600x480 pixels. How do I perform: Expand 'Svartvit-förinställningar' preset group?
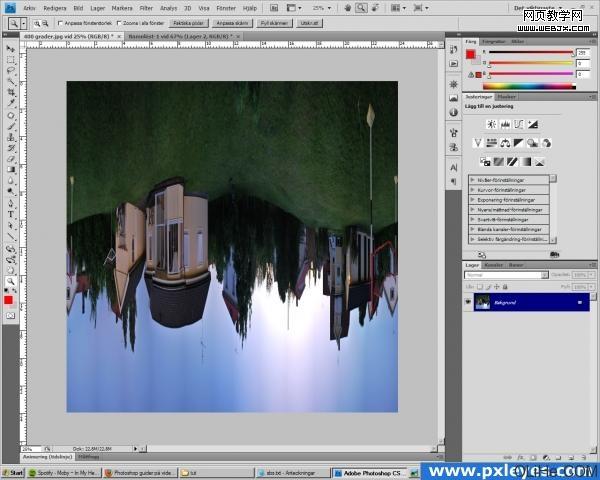[x=473, y=219]
